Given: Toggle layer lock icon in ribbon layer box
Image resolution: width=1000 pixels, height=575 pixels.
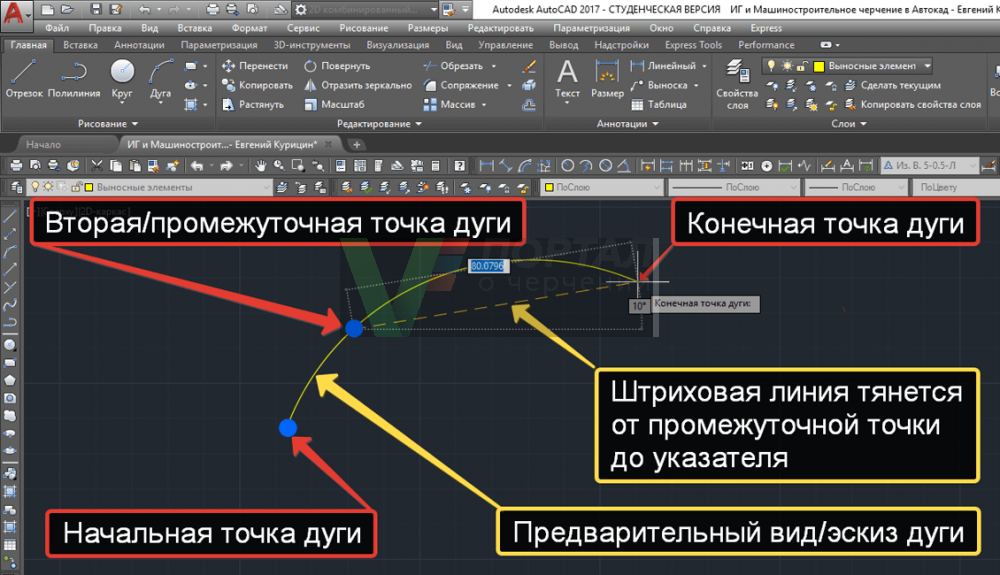Looking at the screenshot, I should (802, 66).
